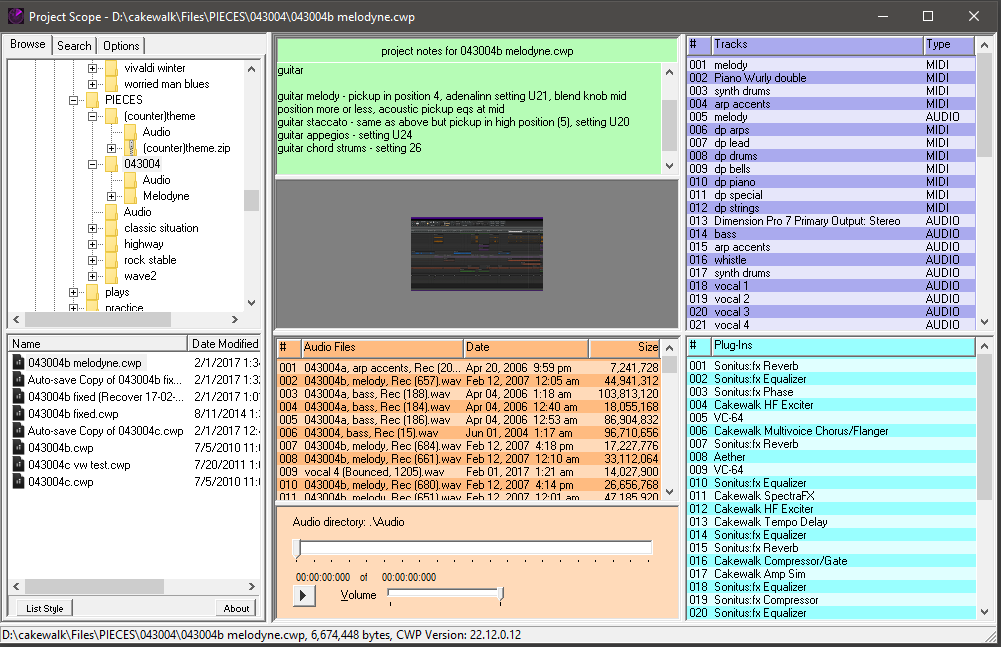Sort by the Audio Files column header
This screenshot has width=1001, height=647.
pos(382,347)
